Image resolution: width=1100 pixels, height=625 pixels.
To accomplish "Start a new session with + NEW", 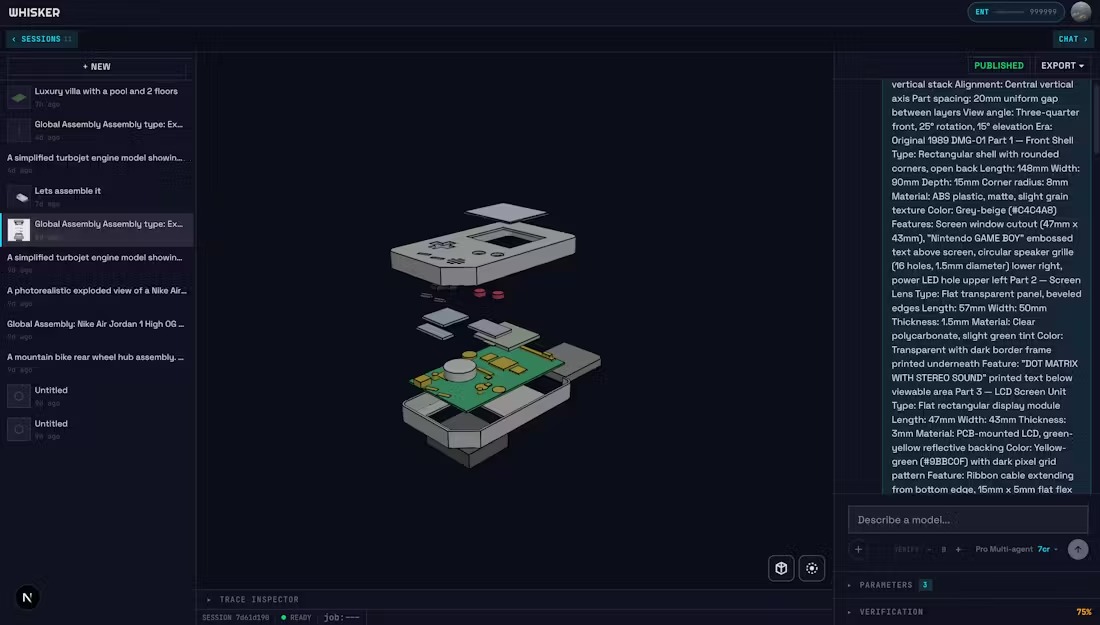I will [97, 67].
